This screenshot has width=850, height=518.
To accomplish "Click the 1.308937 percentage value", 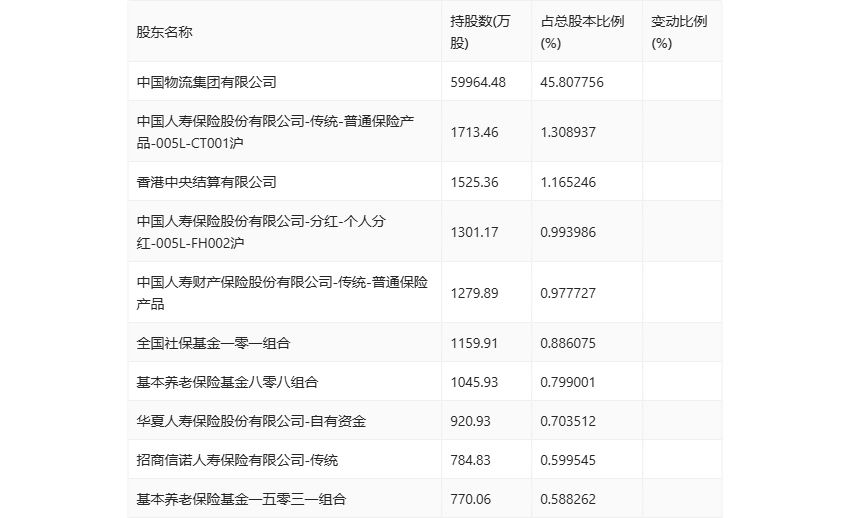I will tap(568, 132).
